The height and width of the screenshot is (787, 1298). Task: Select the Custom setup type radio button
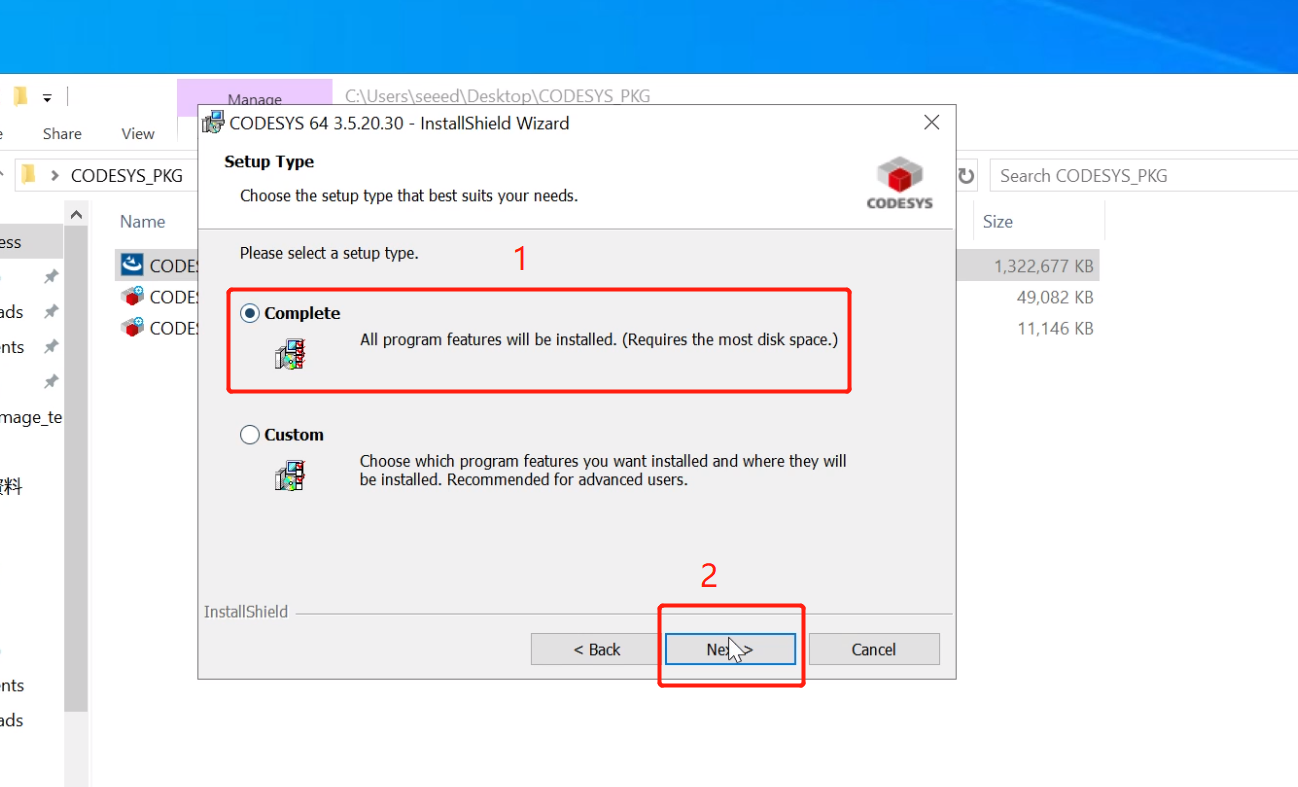click(250, 435)
